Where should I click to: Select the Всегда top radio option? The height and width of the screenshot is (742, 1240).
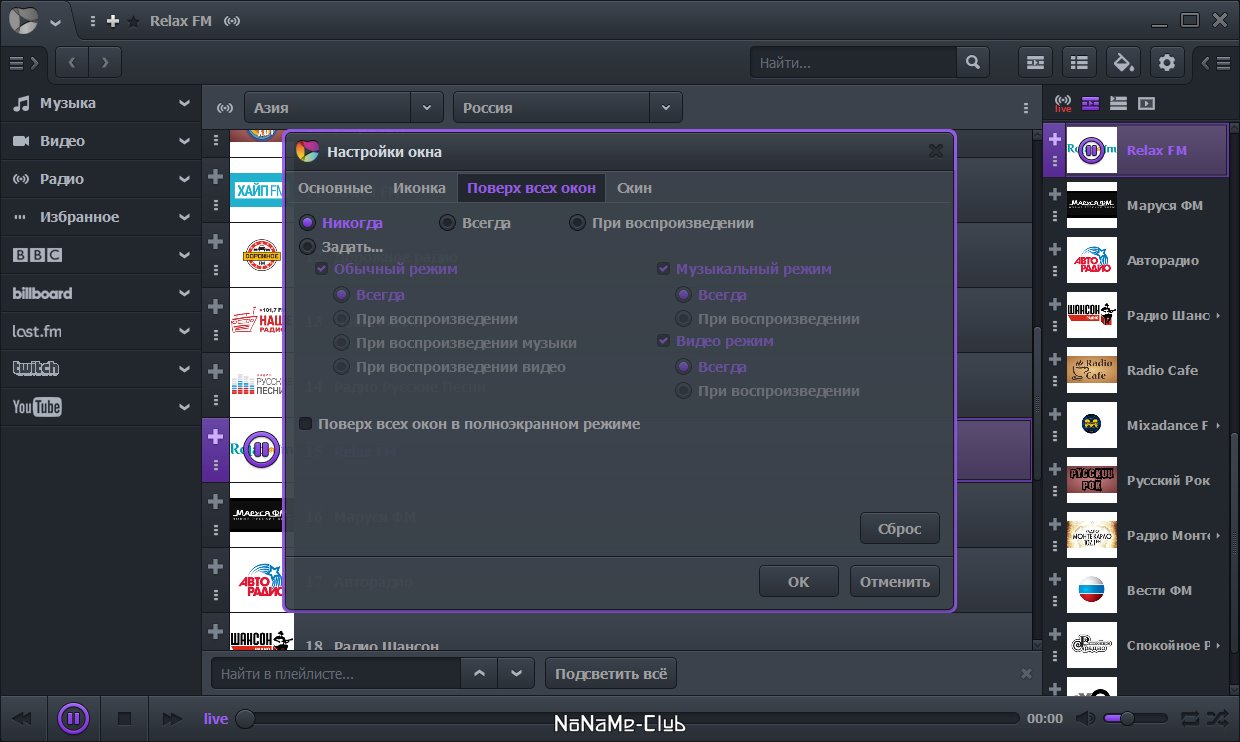(x=476, y=223)
